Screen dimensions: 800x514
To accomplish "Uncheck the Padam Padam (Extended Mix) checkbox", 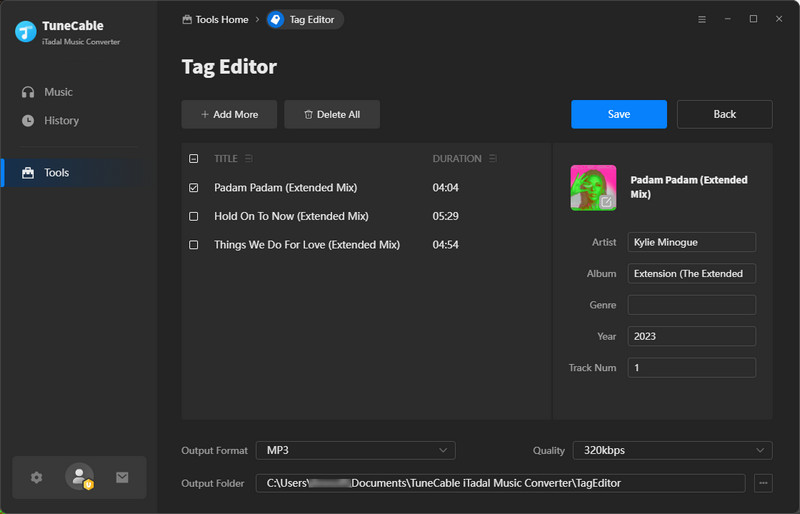I will click(x=193, y=187).
